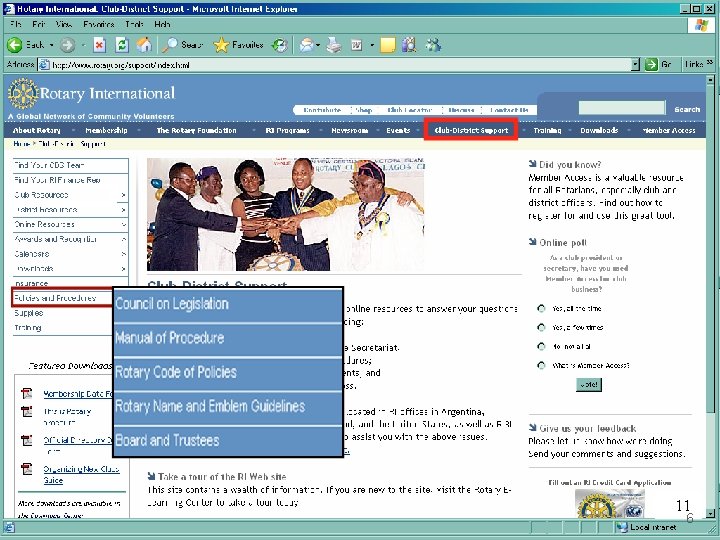This screenshot has height=540, width=720.
Task: Expand the Online Resources sidebar arrow
Action: pyautogui.click(x=123, y=225)
